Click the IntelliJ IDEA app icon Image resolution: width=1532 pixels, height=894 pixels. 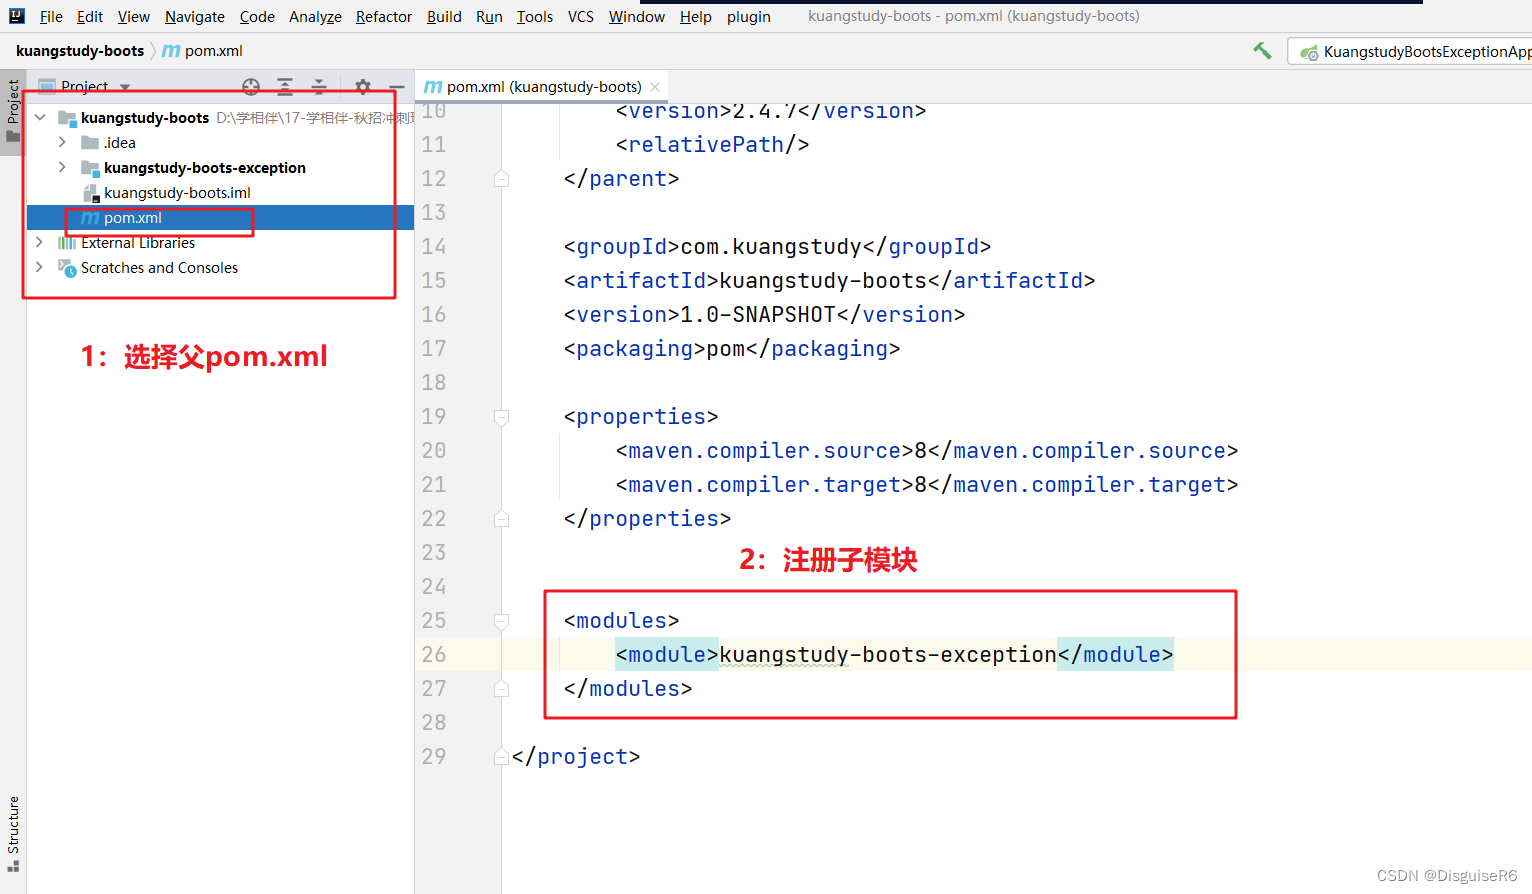pyautogui.click(x=16, y=16)
